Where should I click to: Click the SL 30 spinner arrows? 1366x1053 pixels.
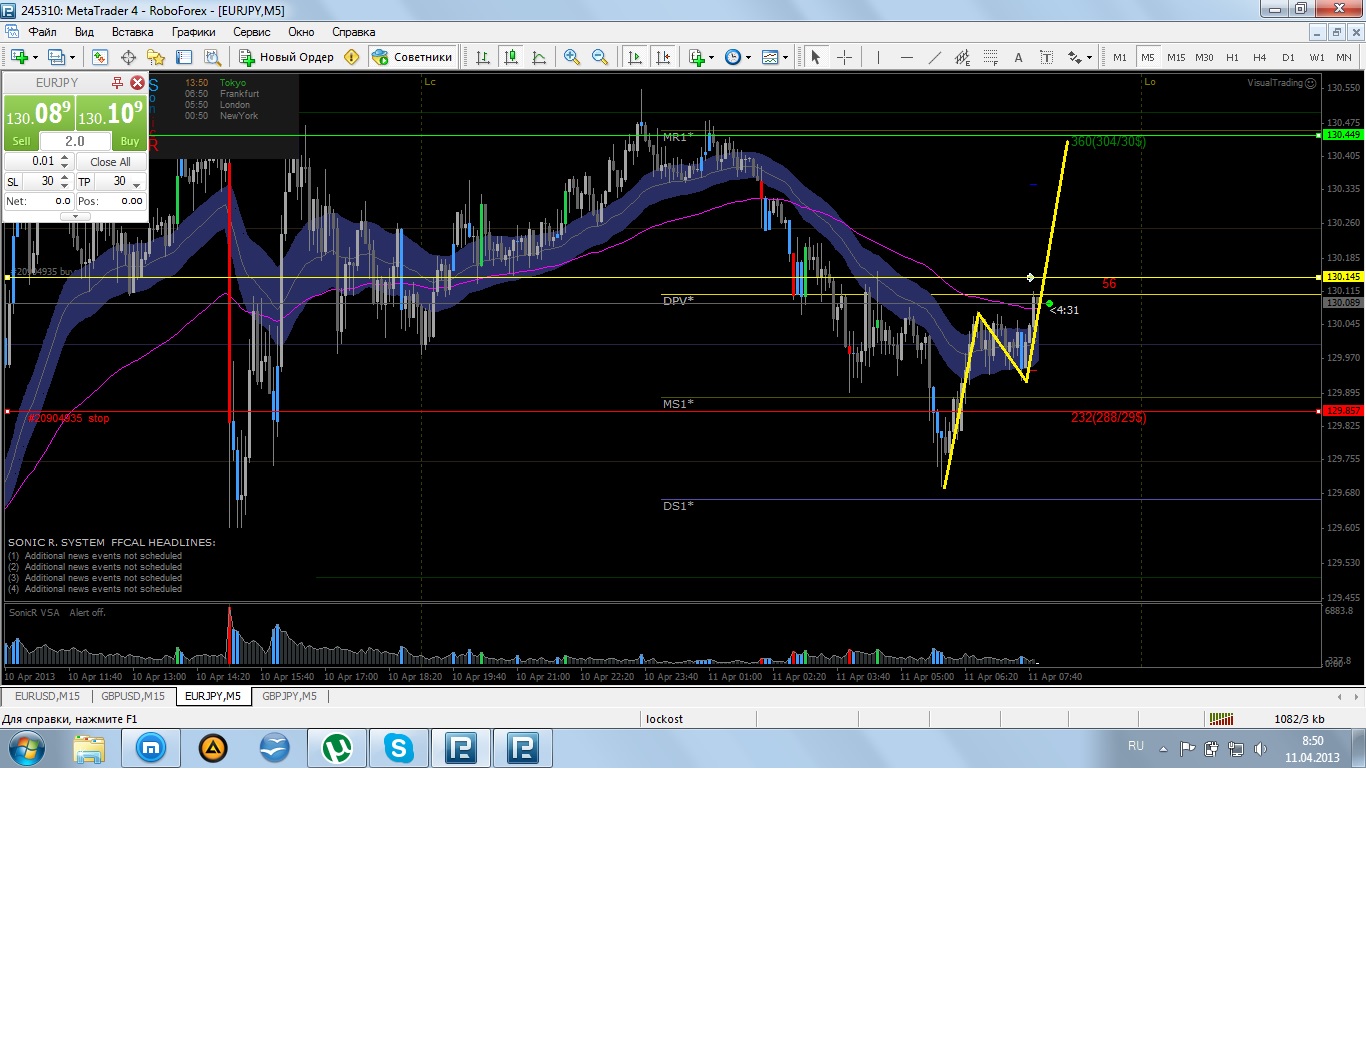(x=65, y=181)
